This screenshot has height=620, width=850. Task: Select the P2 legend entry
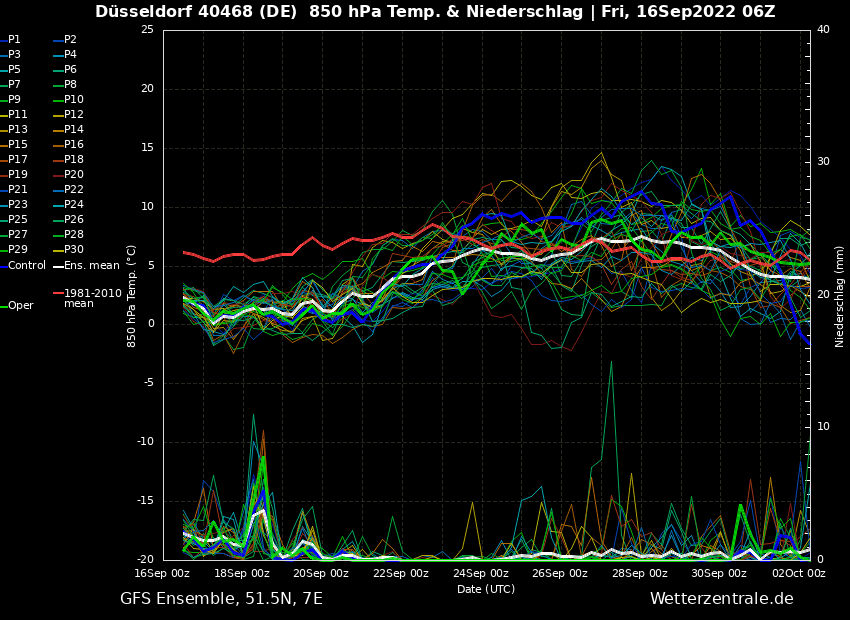coord(70,40)
